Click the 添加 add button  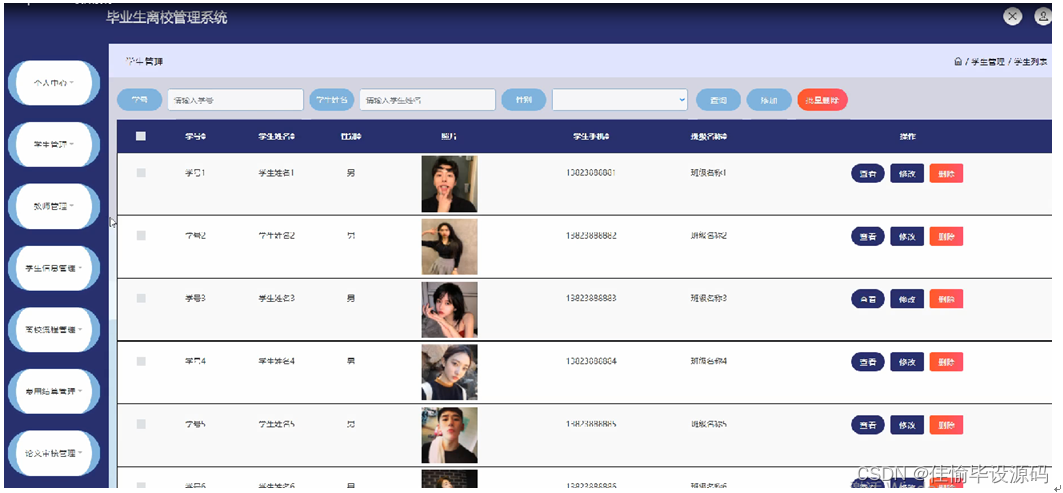[769, 100]
